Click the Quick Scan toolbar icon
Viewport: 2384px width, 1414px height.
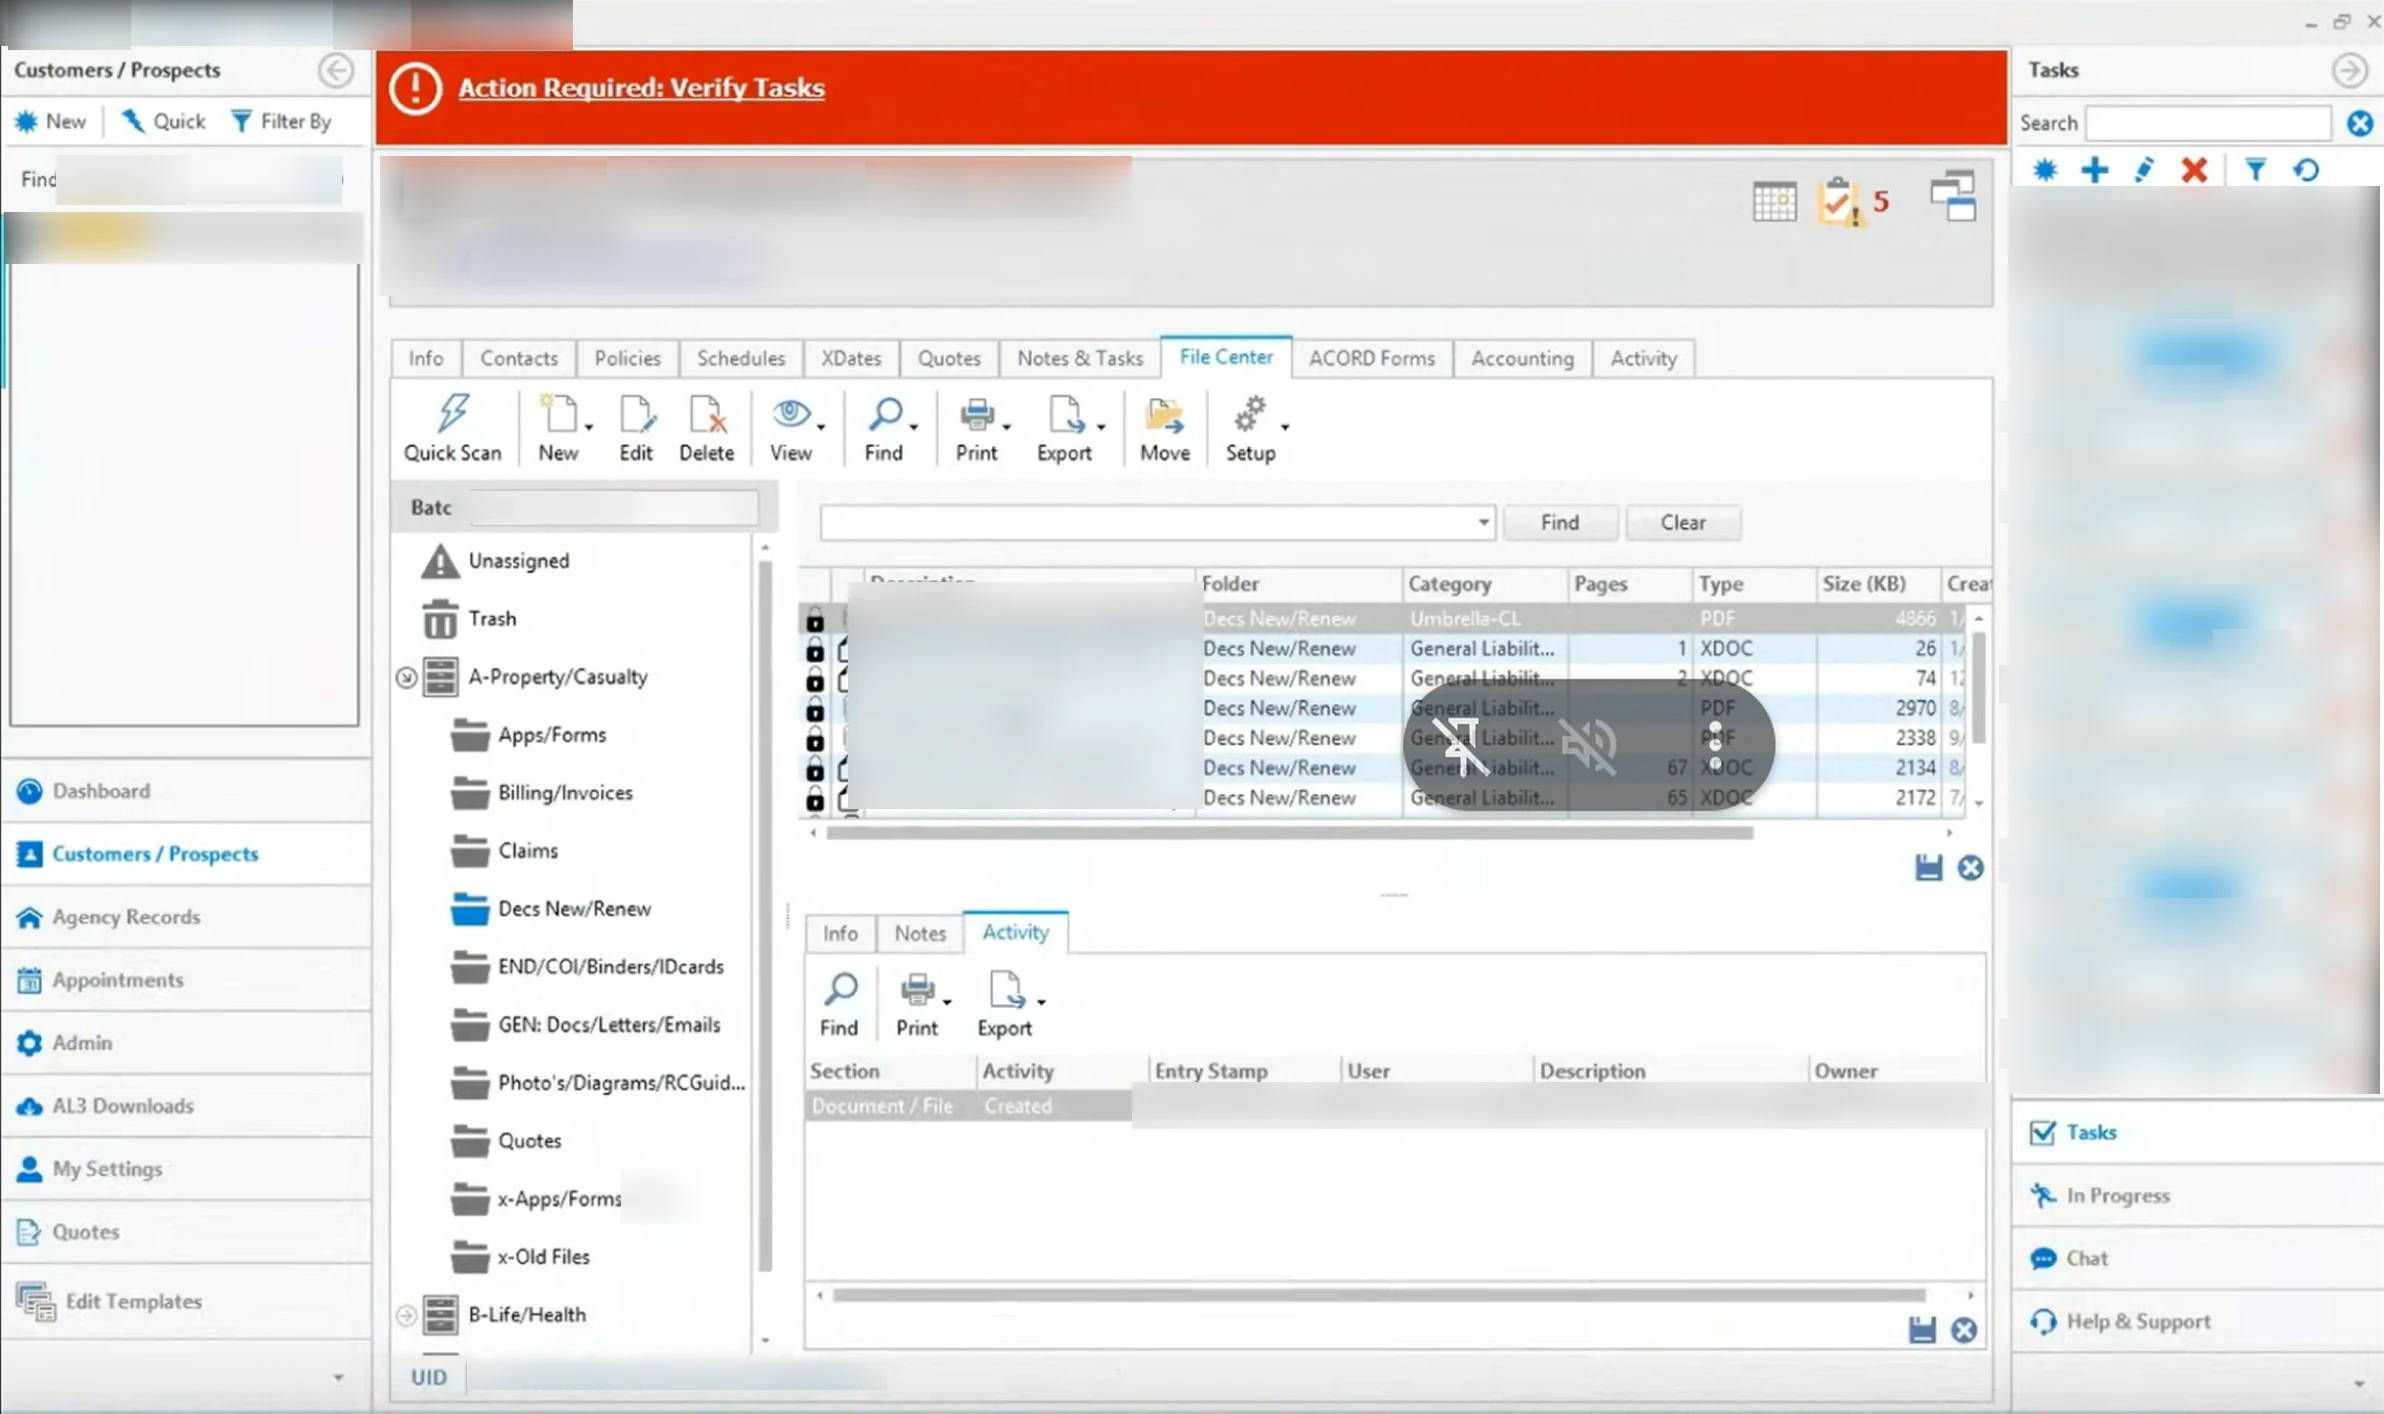(453, 414)
